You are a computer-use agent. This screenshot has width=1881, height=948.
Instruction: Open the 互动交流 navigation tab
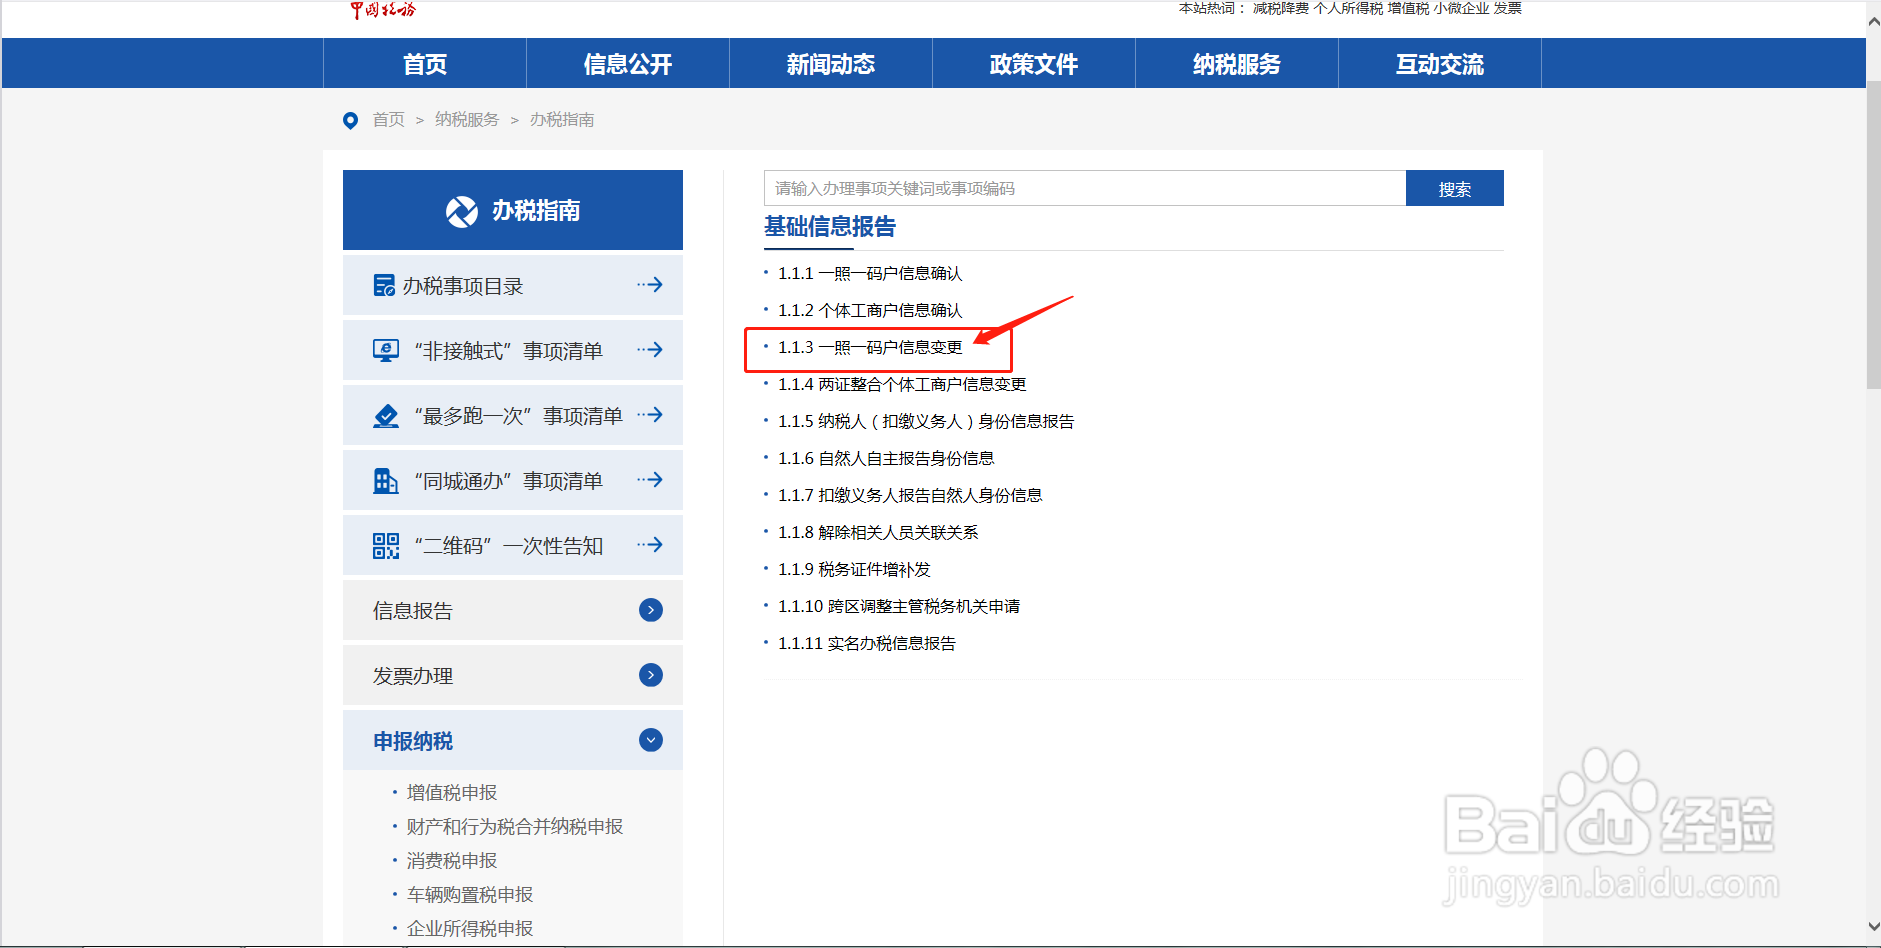click(1440, 64)
